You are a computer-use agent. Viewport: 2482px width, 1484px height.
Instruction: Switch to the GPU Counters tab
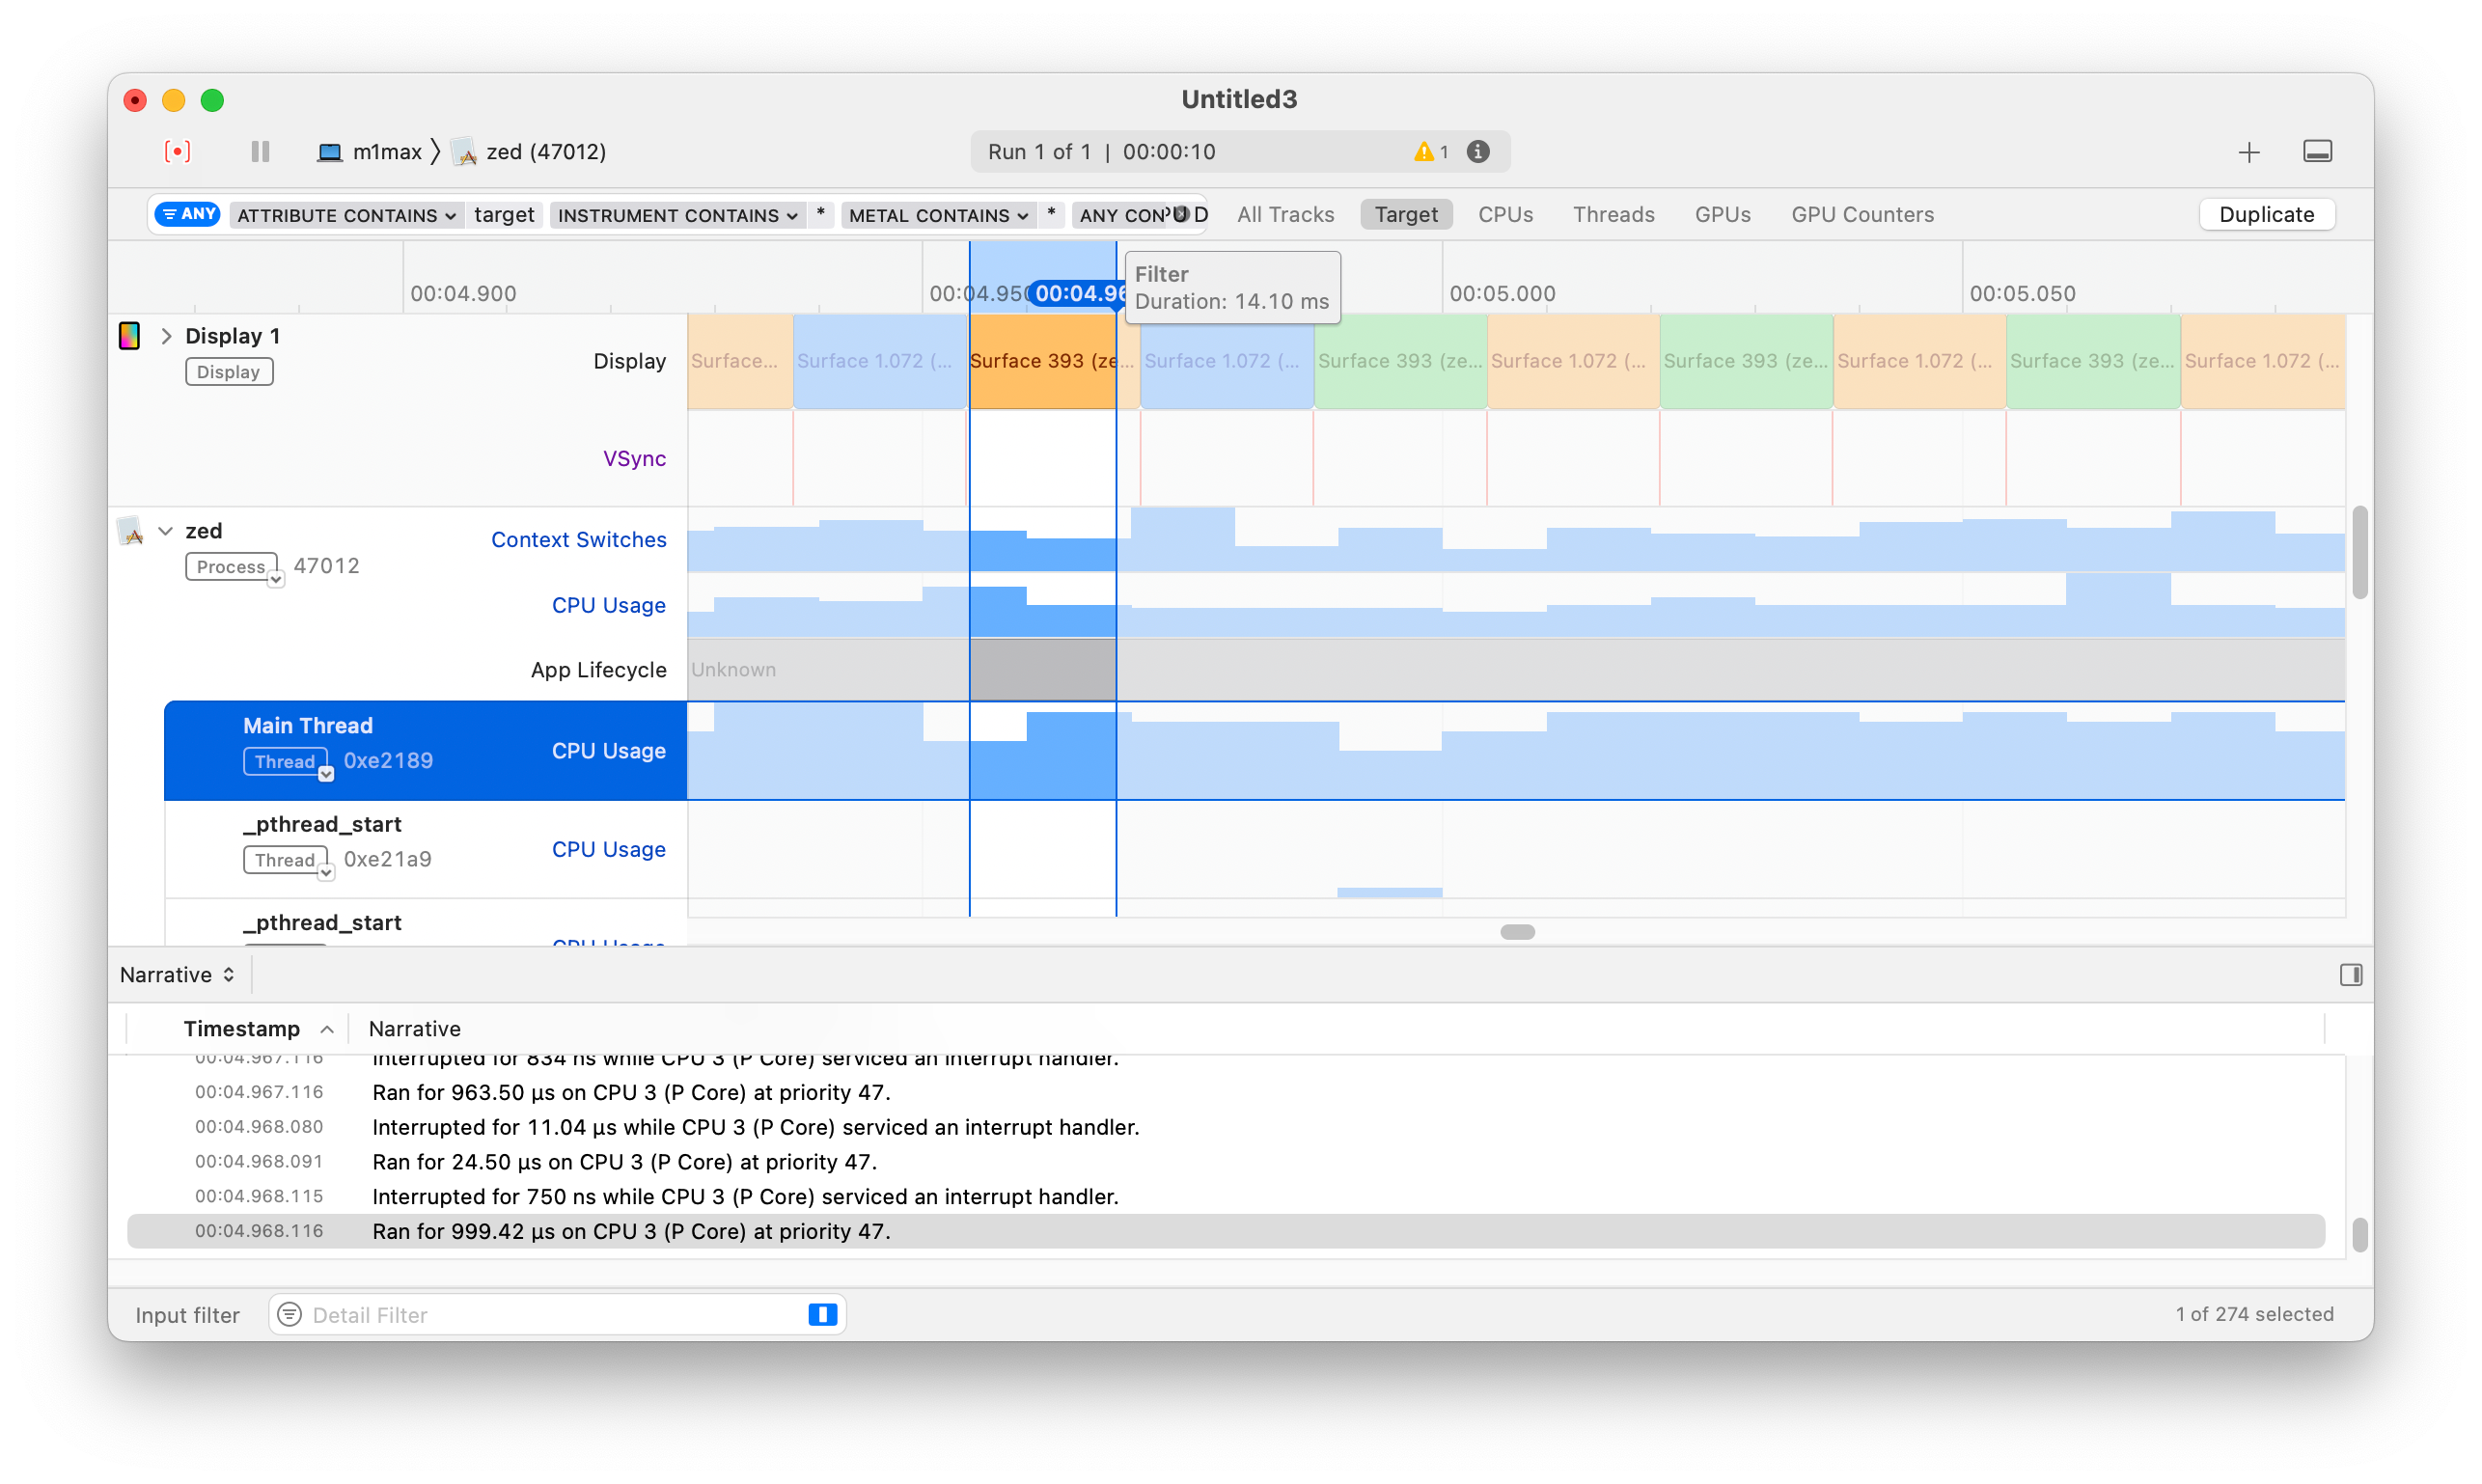(x=1862, y=215)
